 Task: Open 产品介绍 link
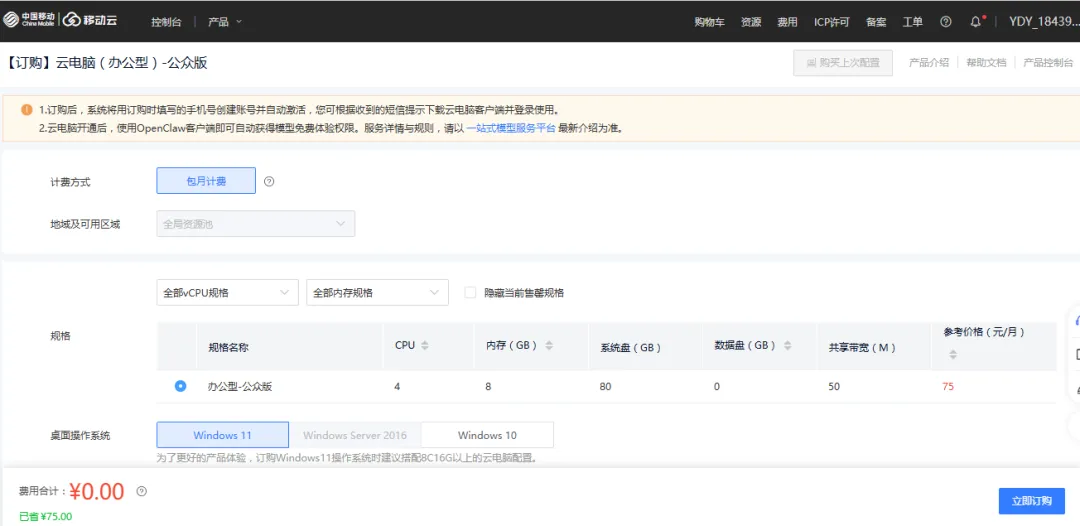tap(928, 63)
